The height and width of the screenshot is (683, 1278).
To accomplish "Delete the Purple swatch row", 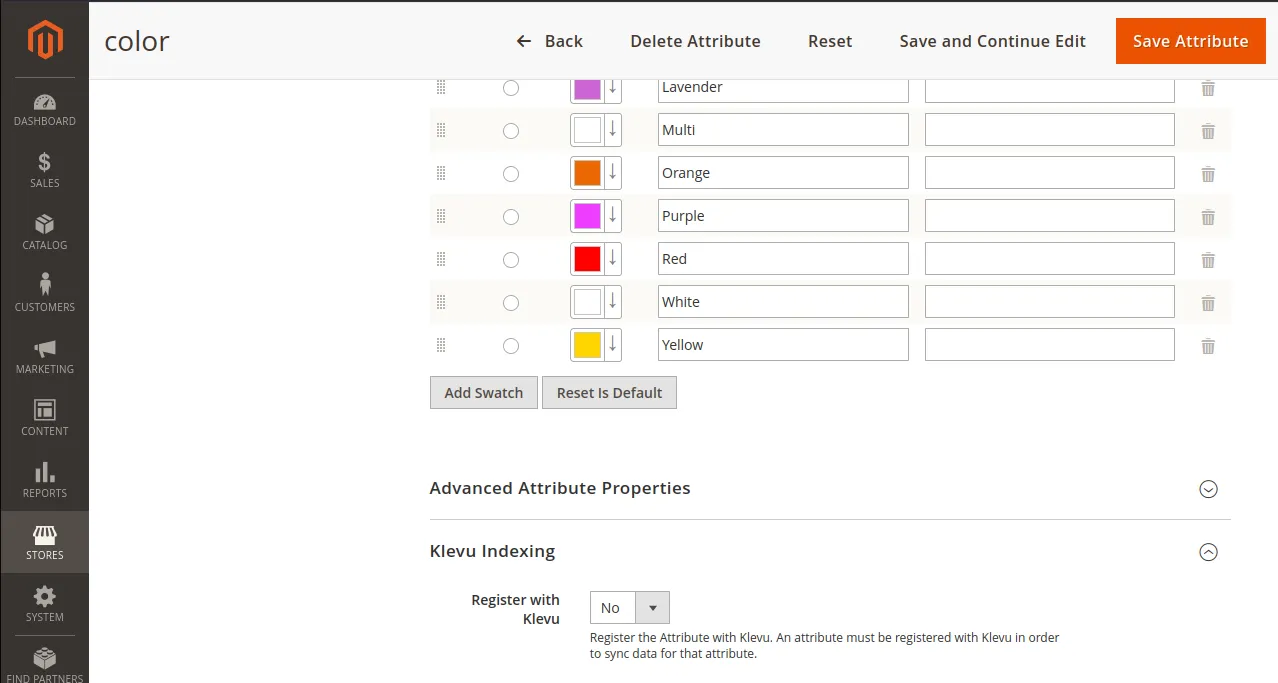I will coord(1208,217).
